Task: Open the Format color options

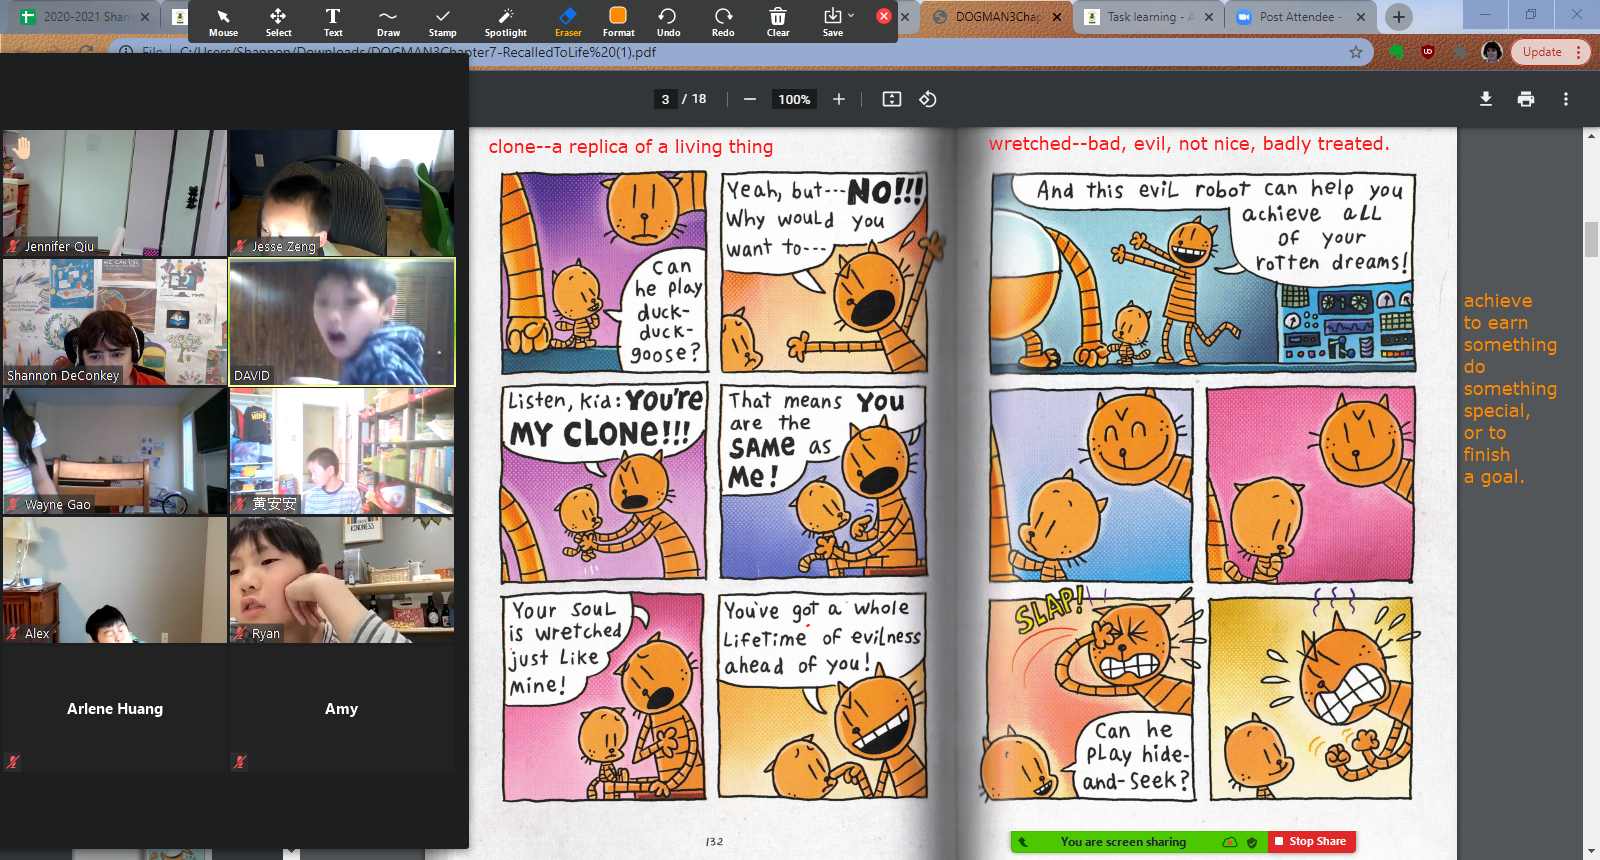Action: click(618, 22)
